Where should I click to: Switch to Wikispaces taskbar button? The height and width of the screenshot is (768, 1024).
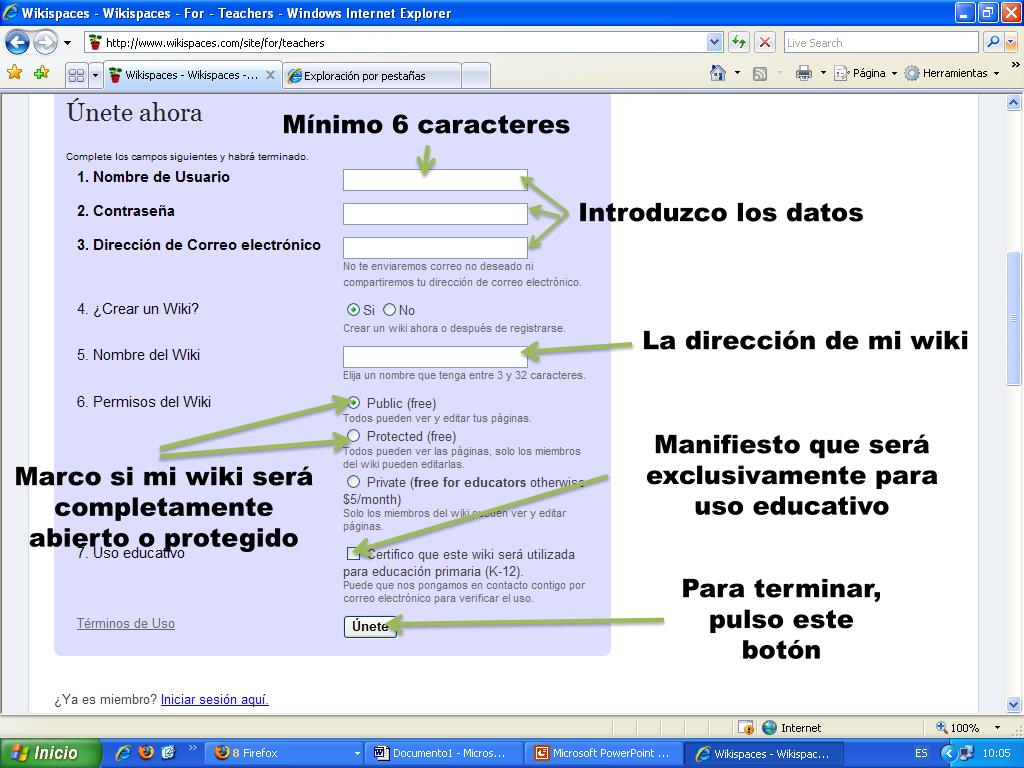764,753
